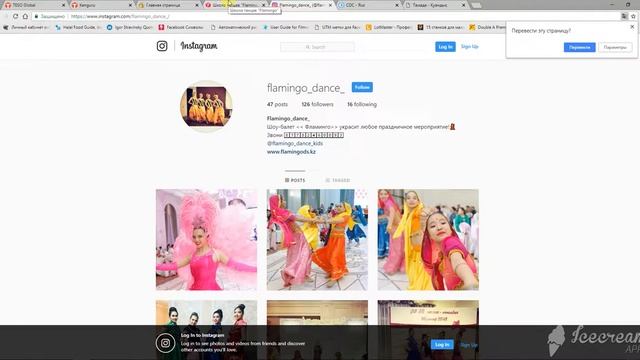Image resolution: width=640 pixels, height=360 pixels.
Task: Open the pink feather costume dancer post
Action: point(207,240)
